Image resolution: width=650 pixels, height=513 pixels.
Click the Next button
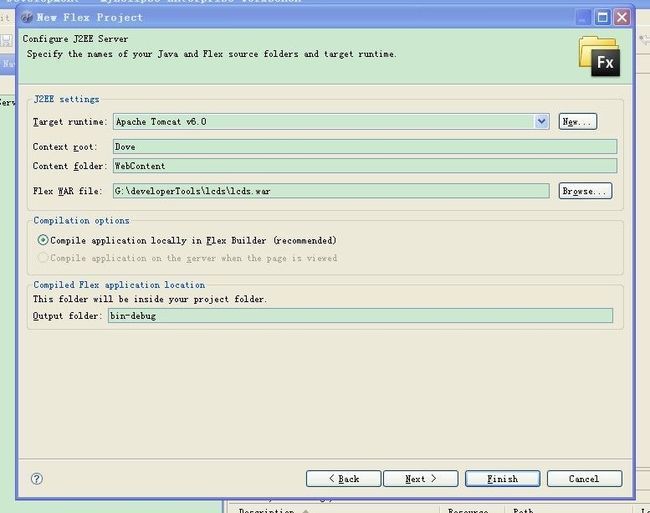(x=421, y=479)
